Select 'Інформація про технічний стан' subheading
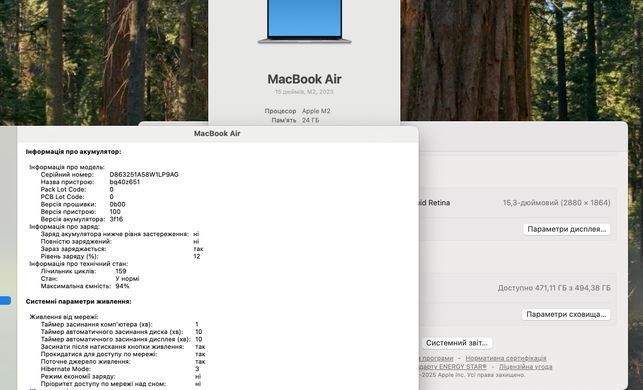The image size is (643, 390). pyautogui.click(x=79, y=264)
